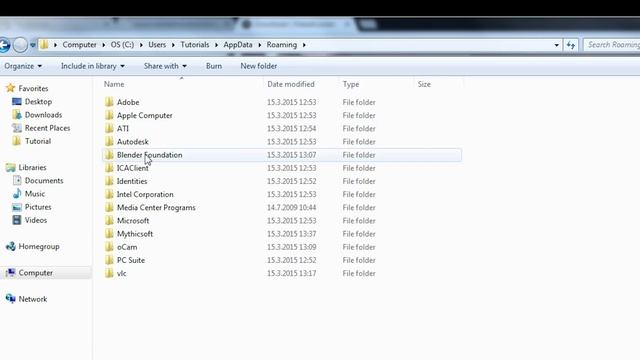Open the recent pages dropdown arrow
The height and width of the screenshot is (360, 640).
point(33,45)
